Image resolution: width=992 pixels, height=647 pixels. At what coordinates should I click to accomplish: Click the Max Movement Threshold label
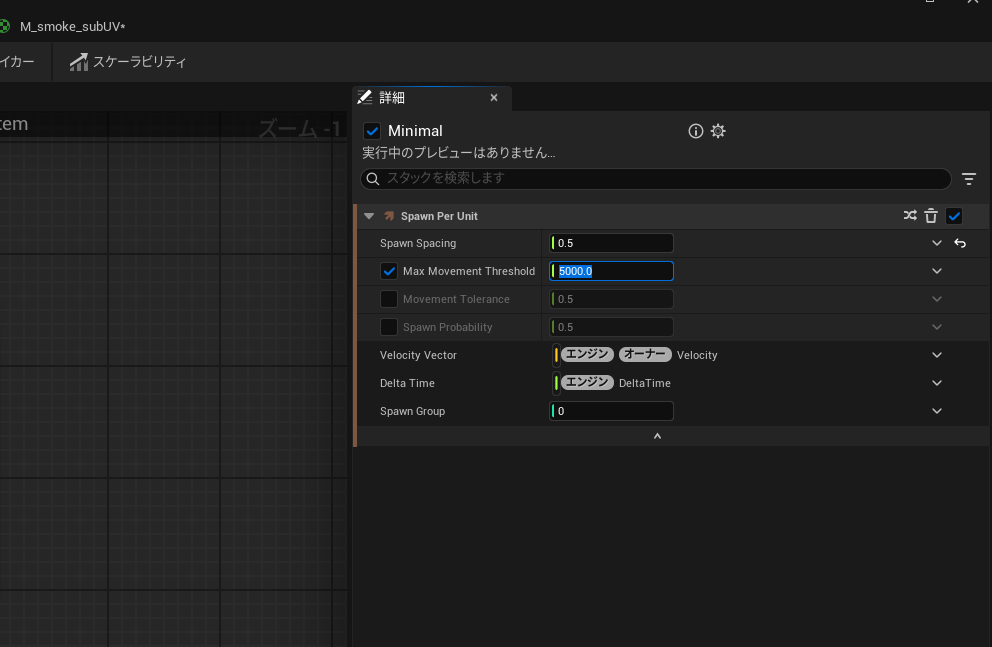[x=469, y=271]
